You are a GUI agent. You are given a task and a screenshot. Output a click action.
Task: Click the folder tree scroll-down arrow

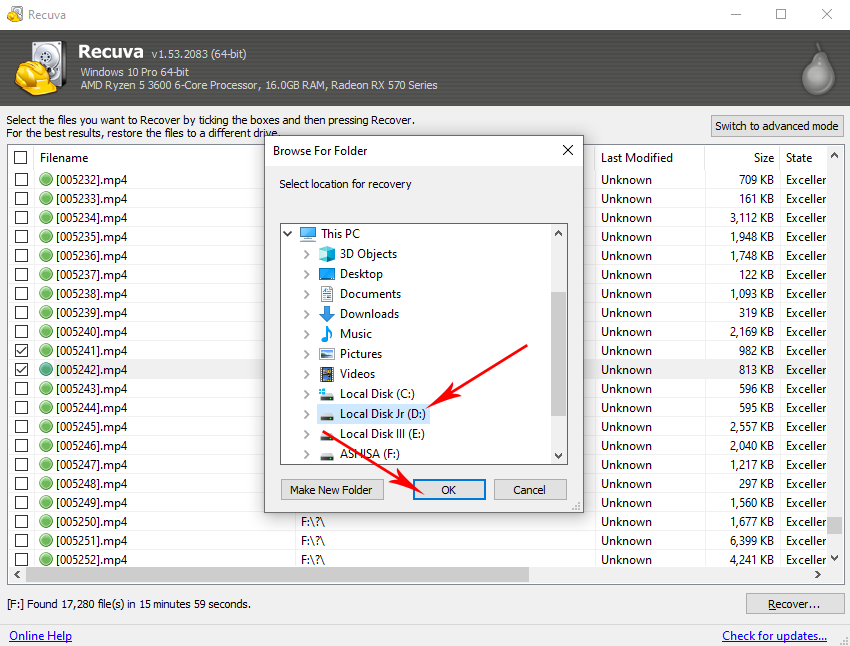pyautogui.click(x=558, y=456)
